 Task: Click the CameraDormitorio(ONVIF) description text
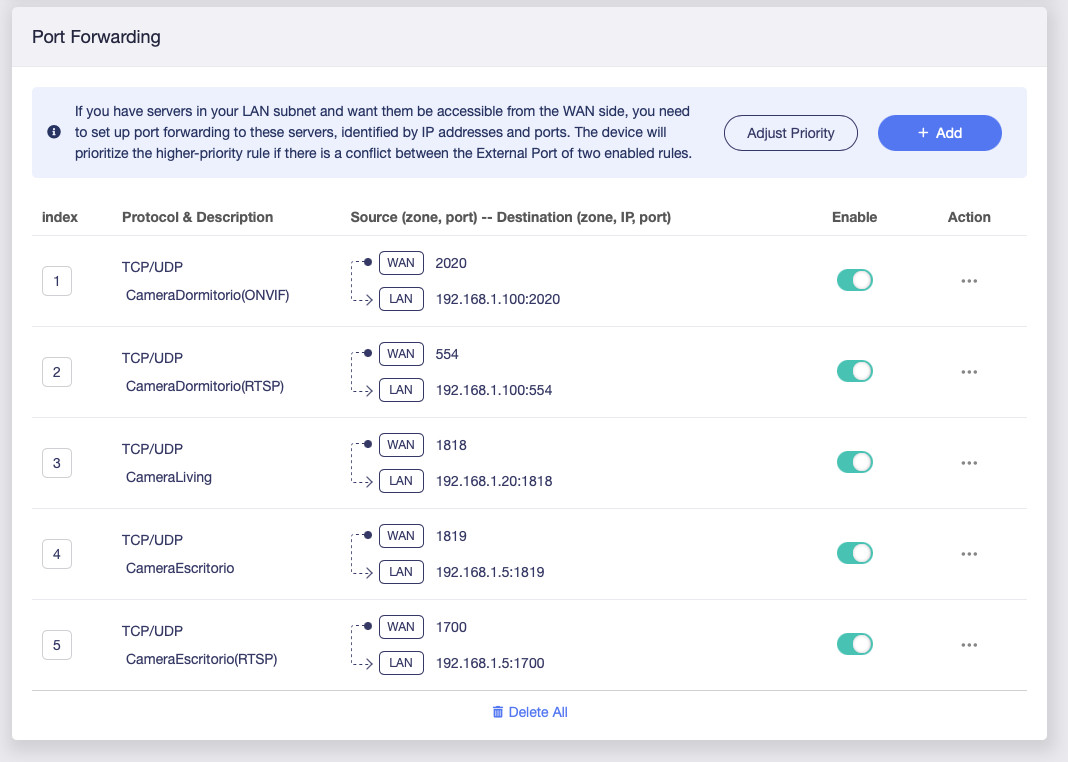(207, 296)
